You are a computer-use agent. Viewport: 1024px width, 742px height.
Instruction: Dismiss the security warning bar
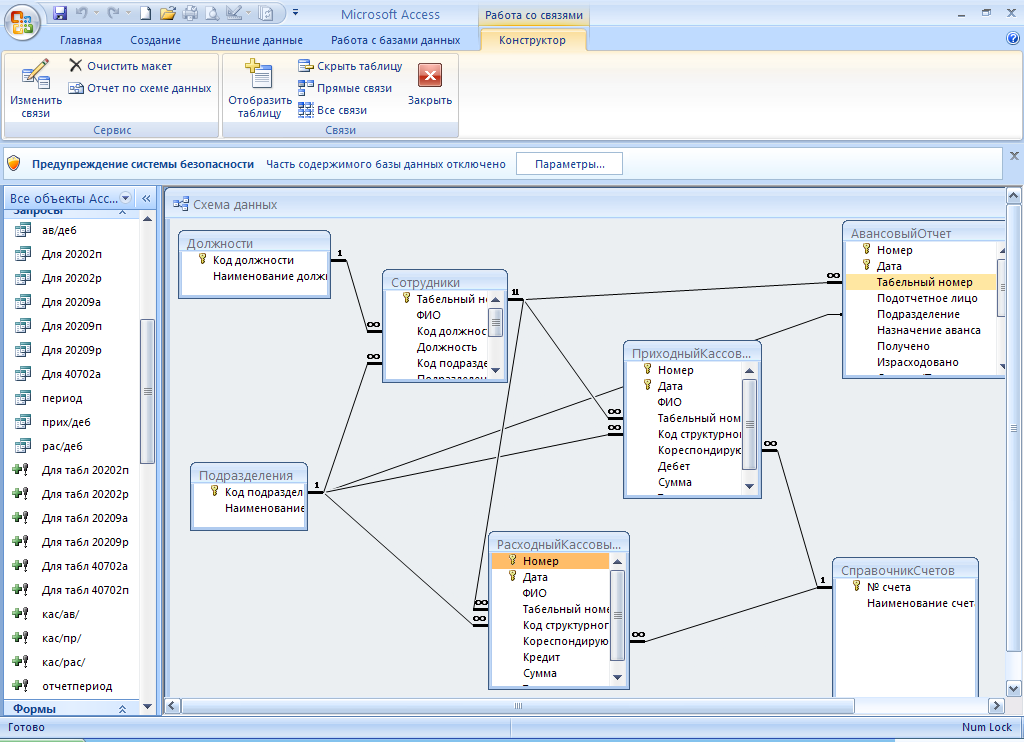coord(1014,156)
